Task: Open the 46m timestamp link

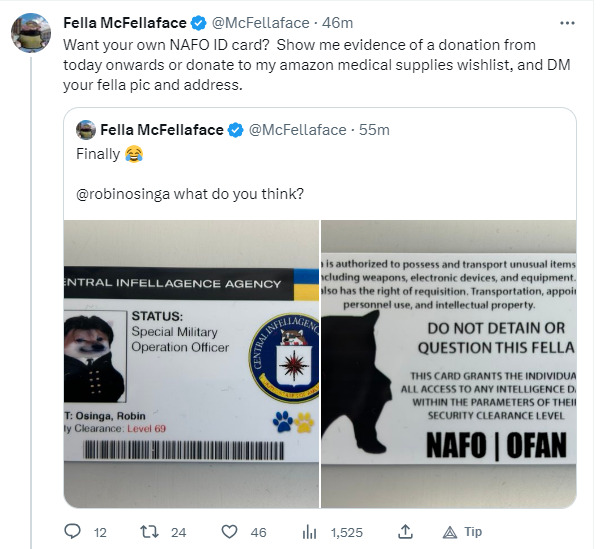Action: [x=338, y=23]
